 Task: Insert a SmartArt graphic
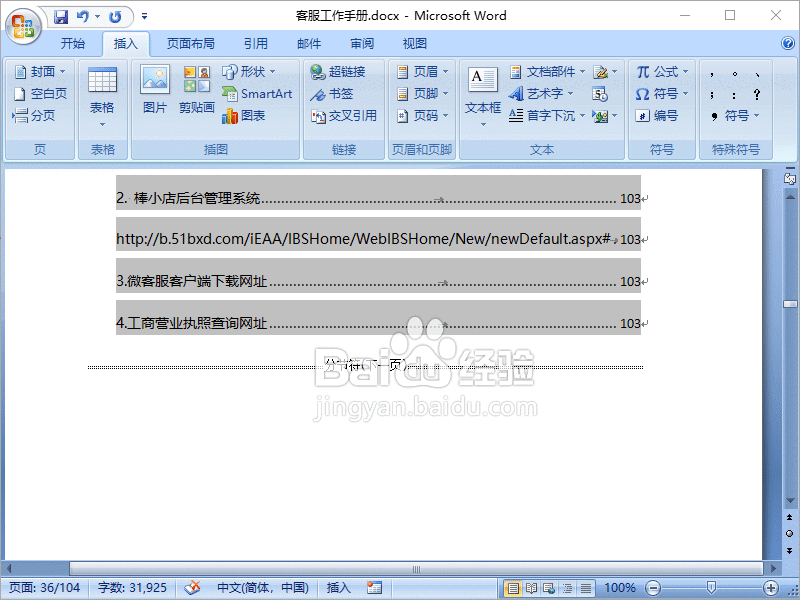click(258, 93)
